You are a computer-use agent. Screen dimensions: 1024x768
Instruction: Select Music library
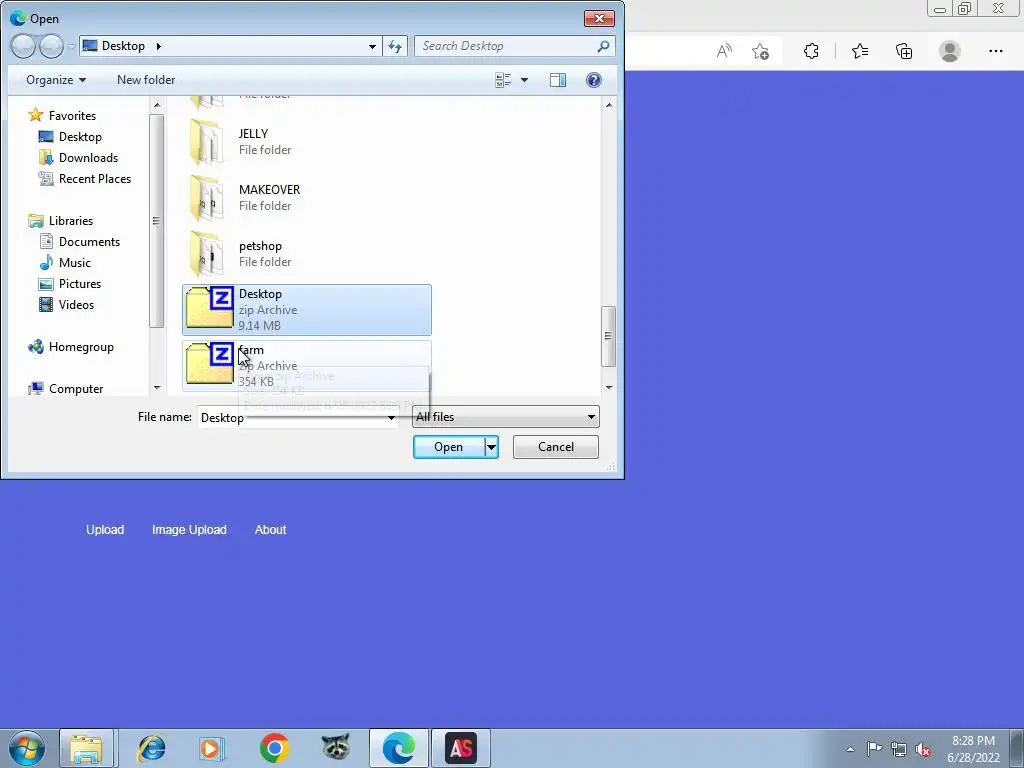[x=65, y=263]
